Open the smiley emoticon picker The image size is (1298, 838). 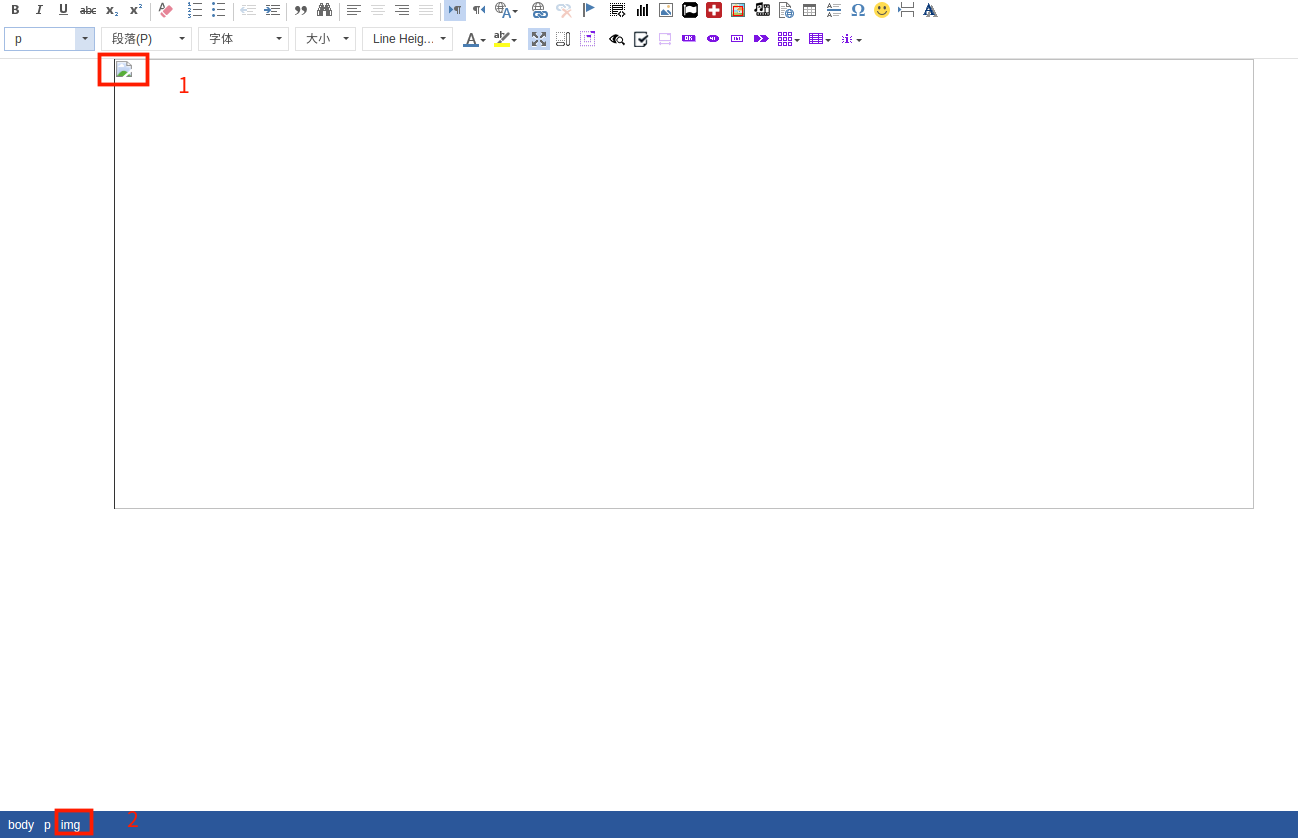[x=882, y=10]
